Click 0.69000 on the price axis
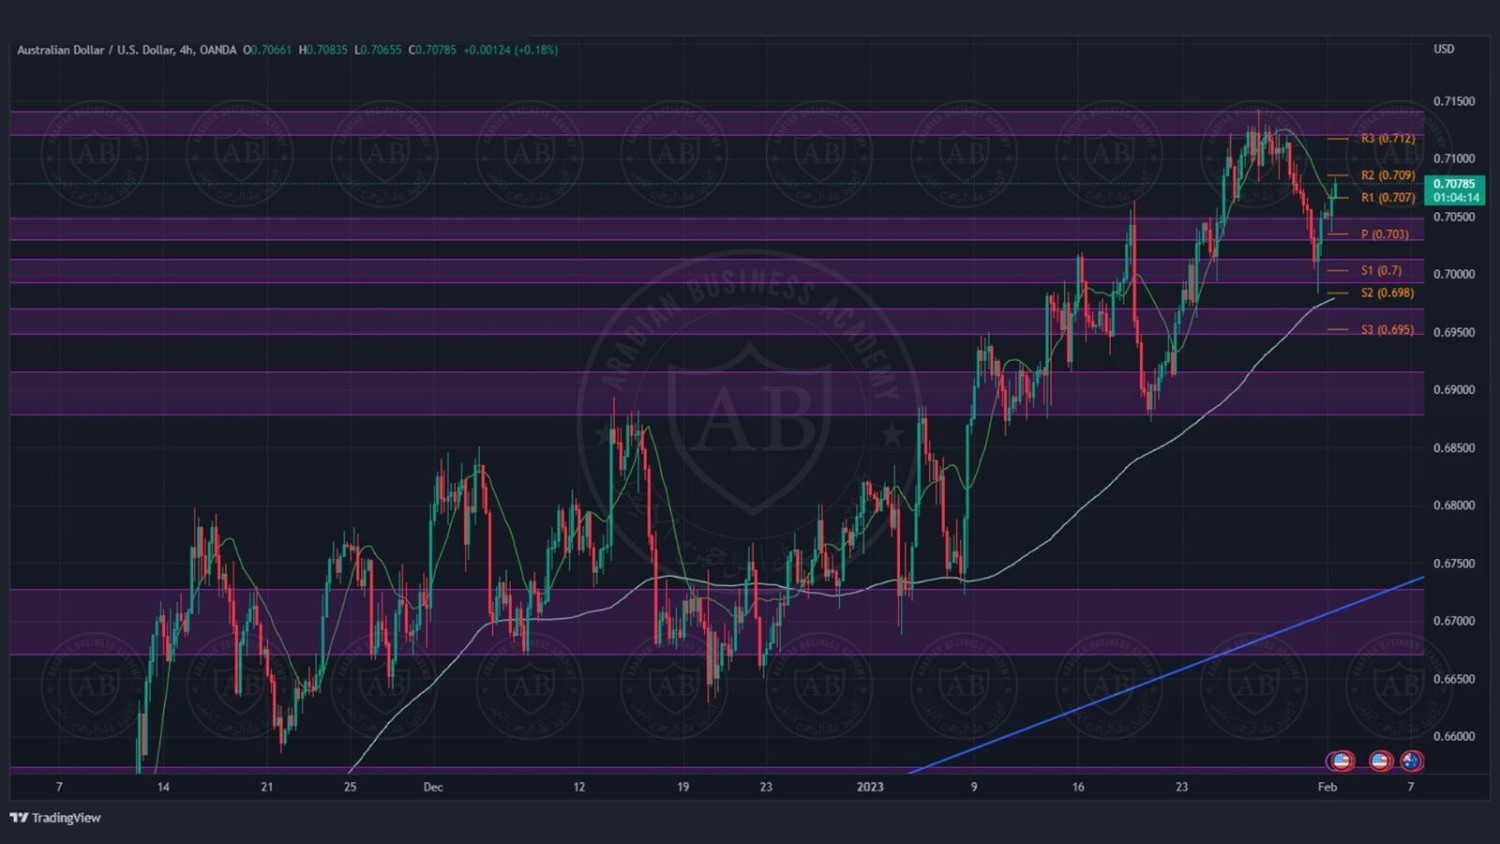This screenshot has width=1500, height=844. [x=1454, y=390]
